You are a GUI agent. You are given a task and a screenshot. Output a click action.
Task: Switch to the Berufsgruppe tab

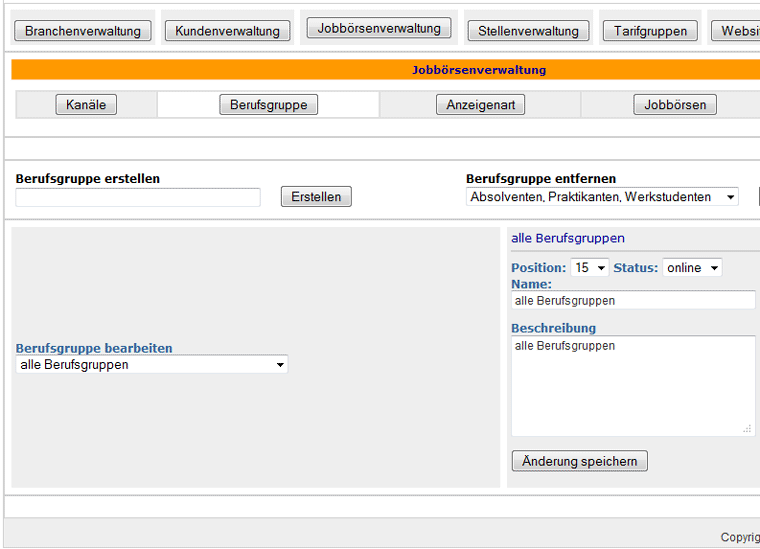pos(268,105)
